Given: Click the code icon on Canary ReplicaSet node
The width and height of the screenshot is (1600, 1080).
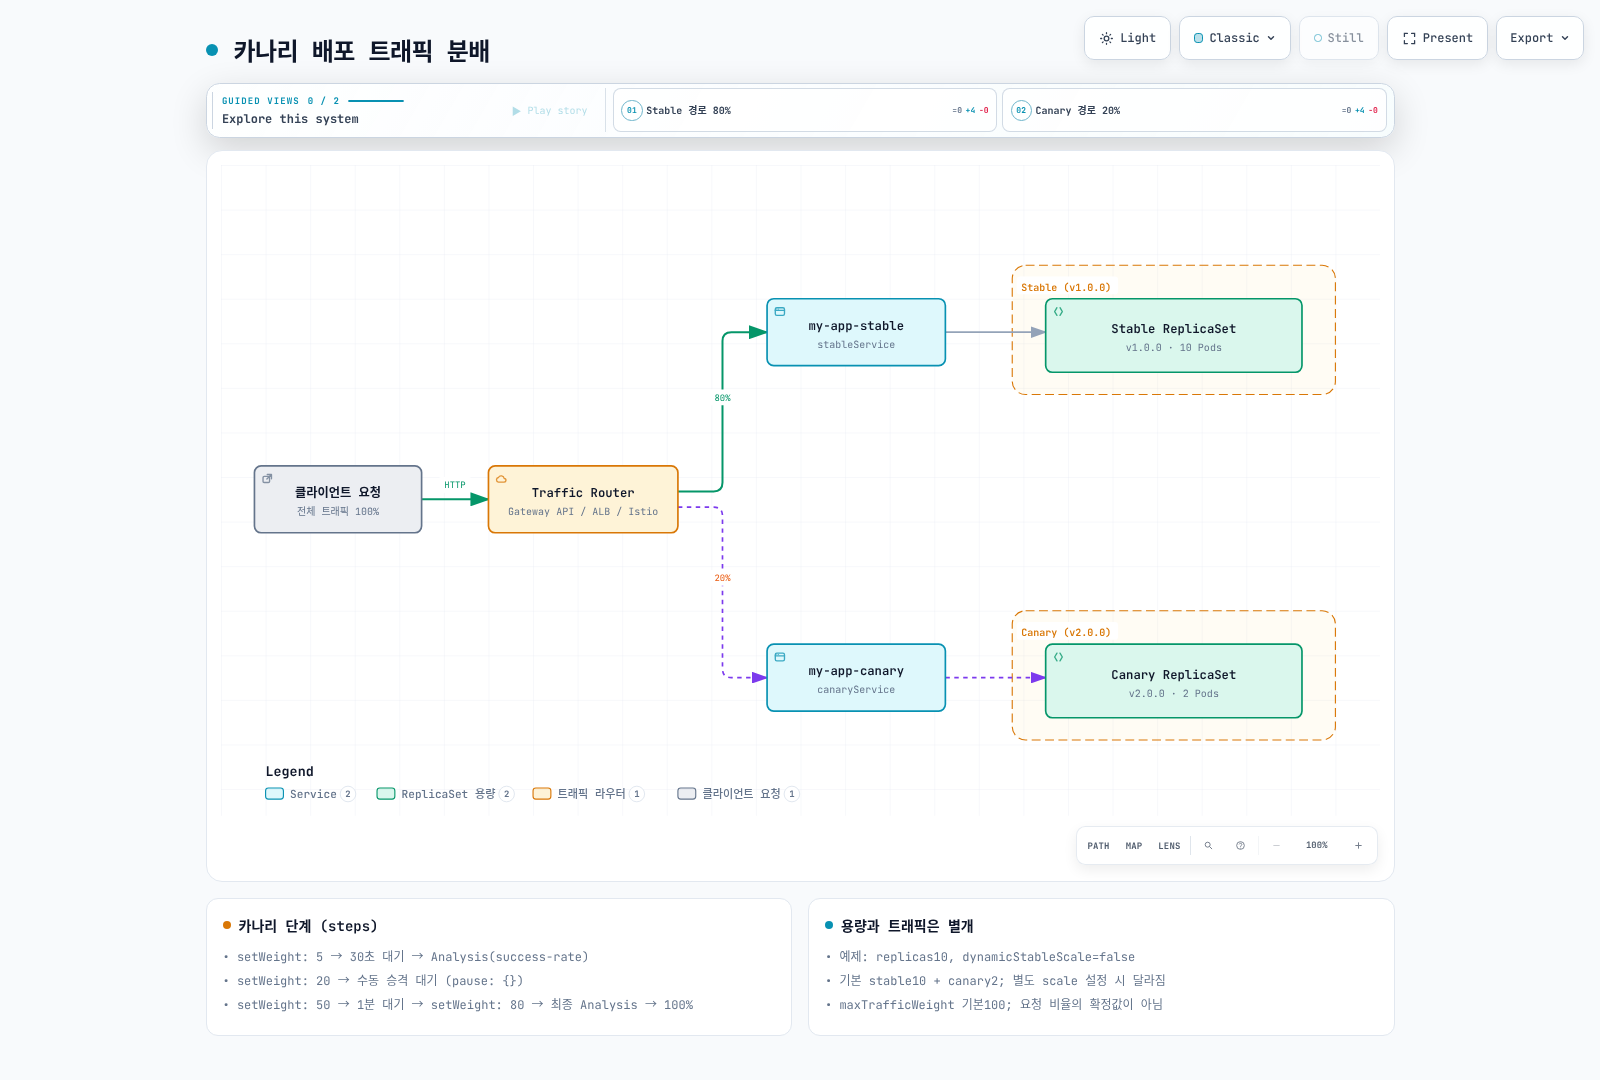Looking at the screenshot, I should click(1058, 657).
